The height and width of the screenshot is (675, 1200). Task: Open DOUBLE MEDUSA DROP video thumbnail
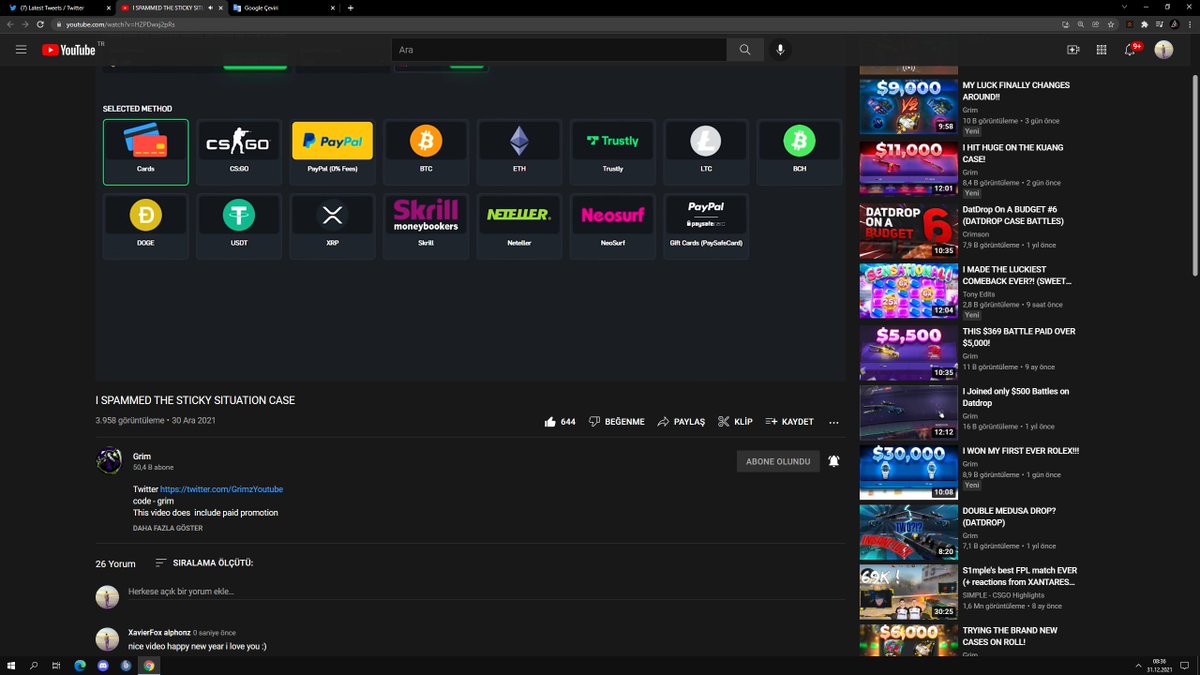point(908,532)
